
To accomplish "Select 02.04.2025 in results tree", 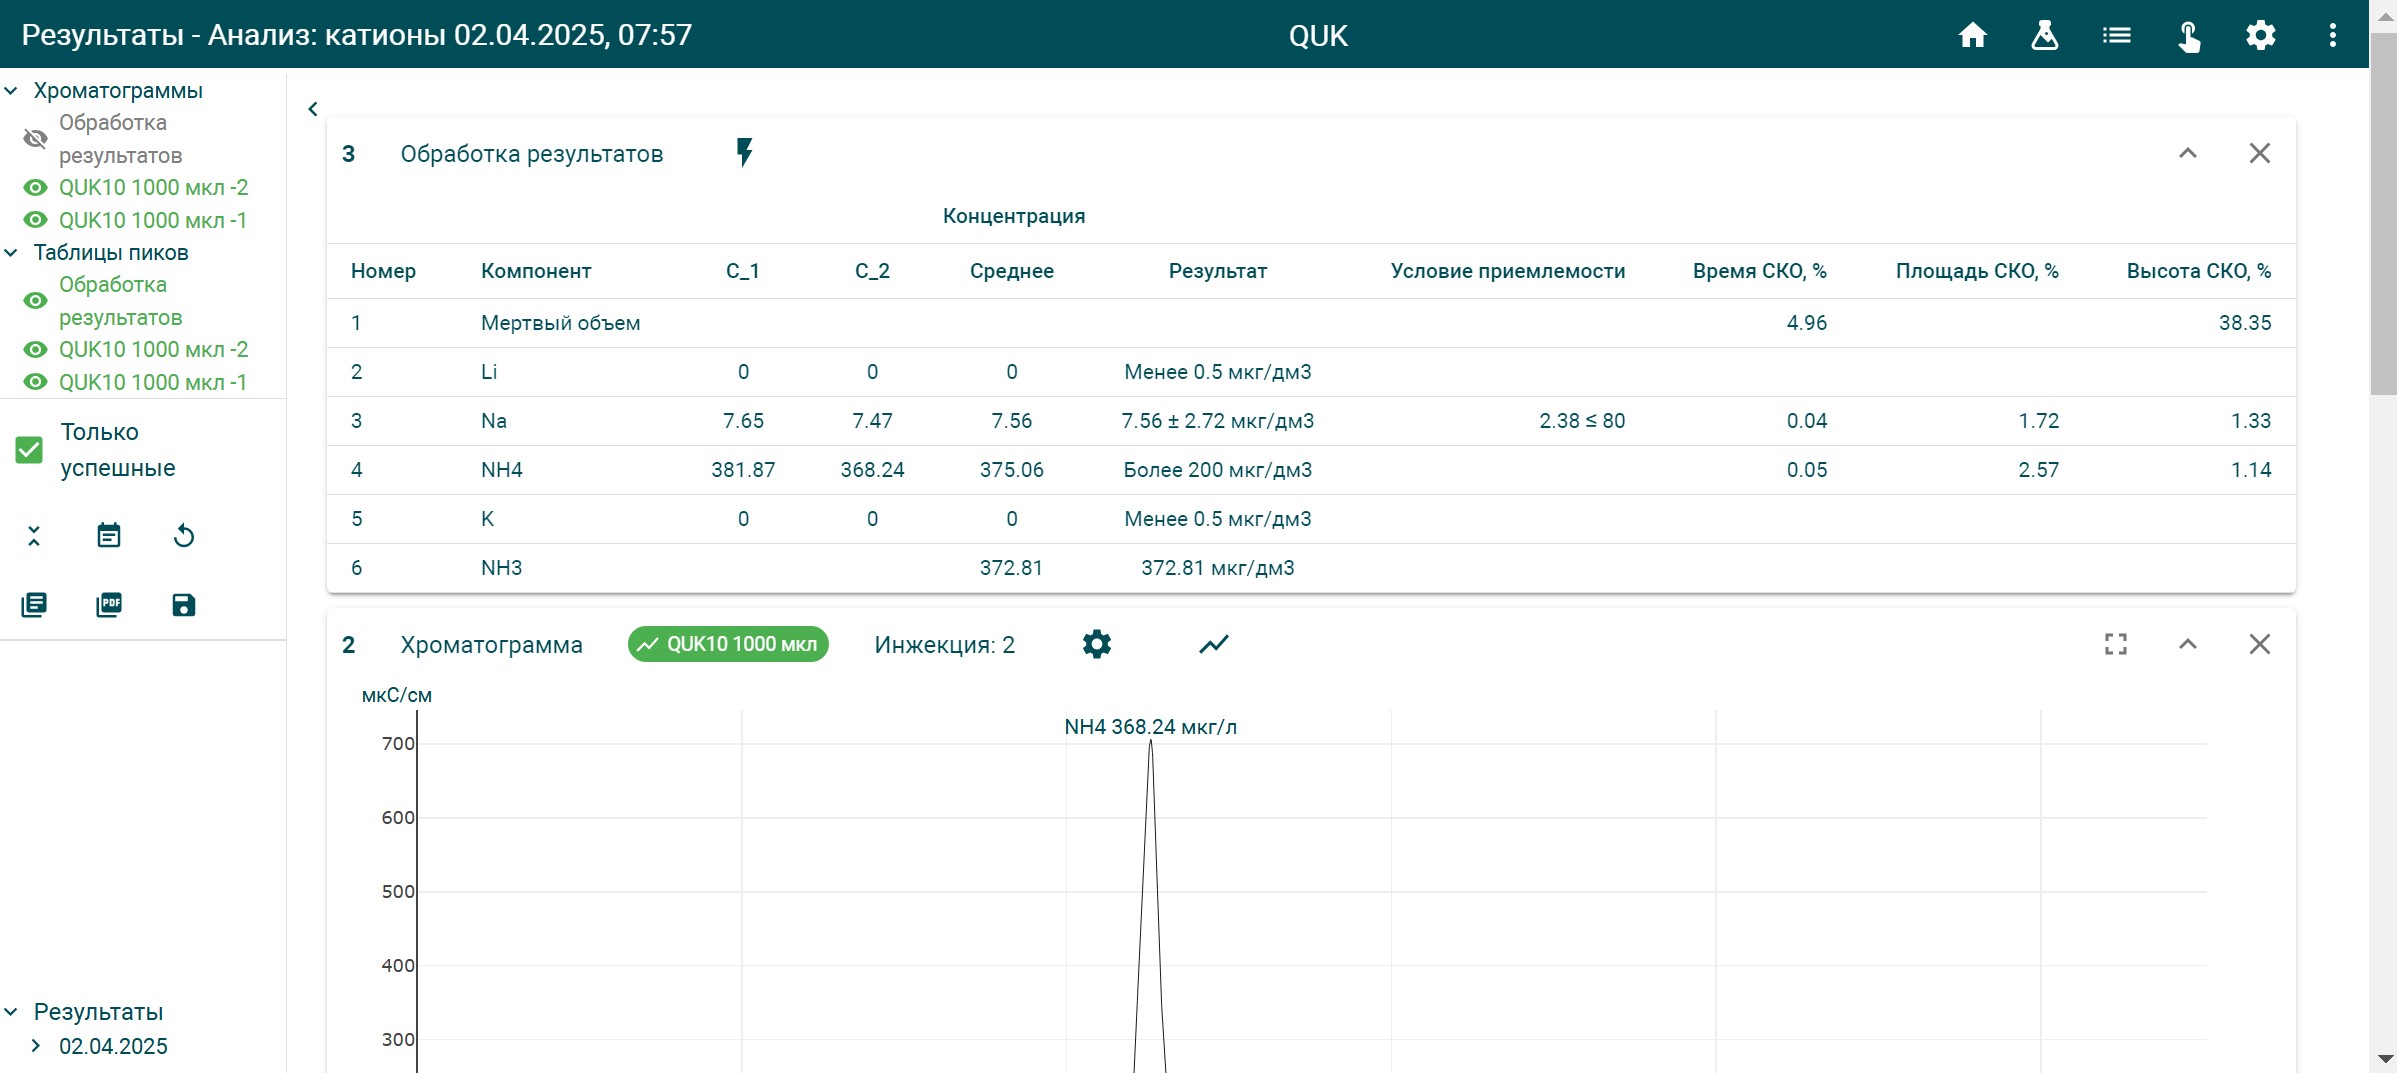I will click(x=113, y=1046).
